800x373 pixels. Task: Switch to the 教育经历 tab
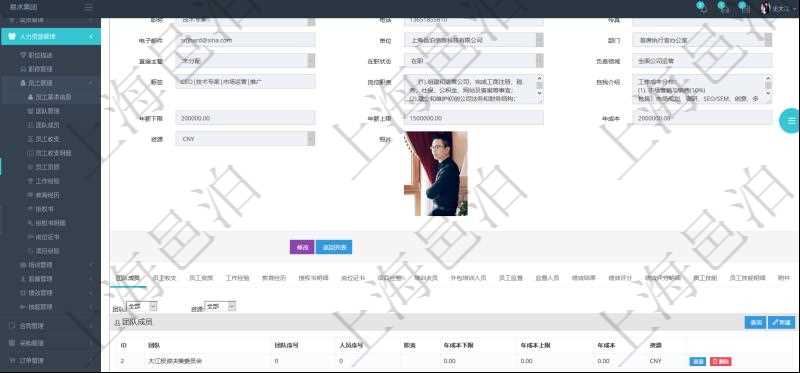tap(274, 278)
